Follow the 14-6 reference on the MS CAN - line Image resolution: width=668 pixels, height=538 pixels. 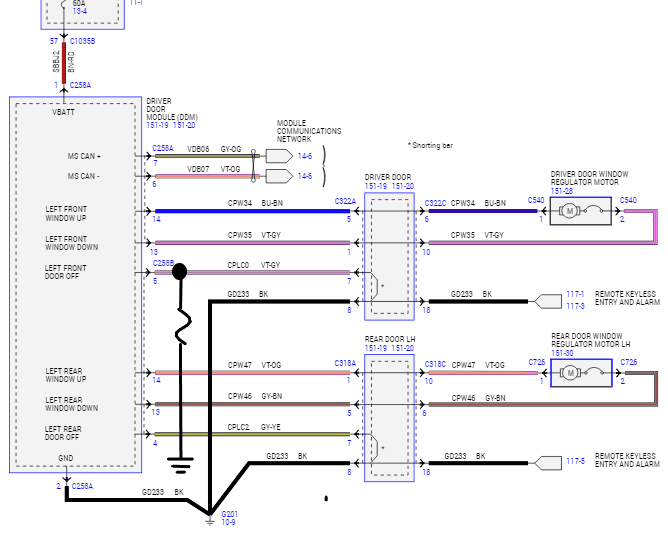pos(305,176)
